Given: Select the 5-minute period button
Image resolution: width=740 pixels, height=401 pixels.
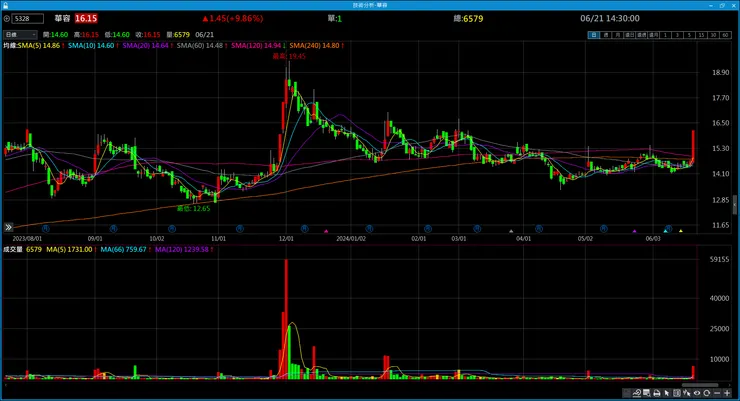Looking at the screenshot, I should [x=690, y=35].
